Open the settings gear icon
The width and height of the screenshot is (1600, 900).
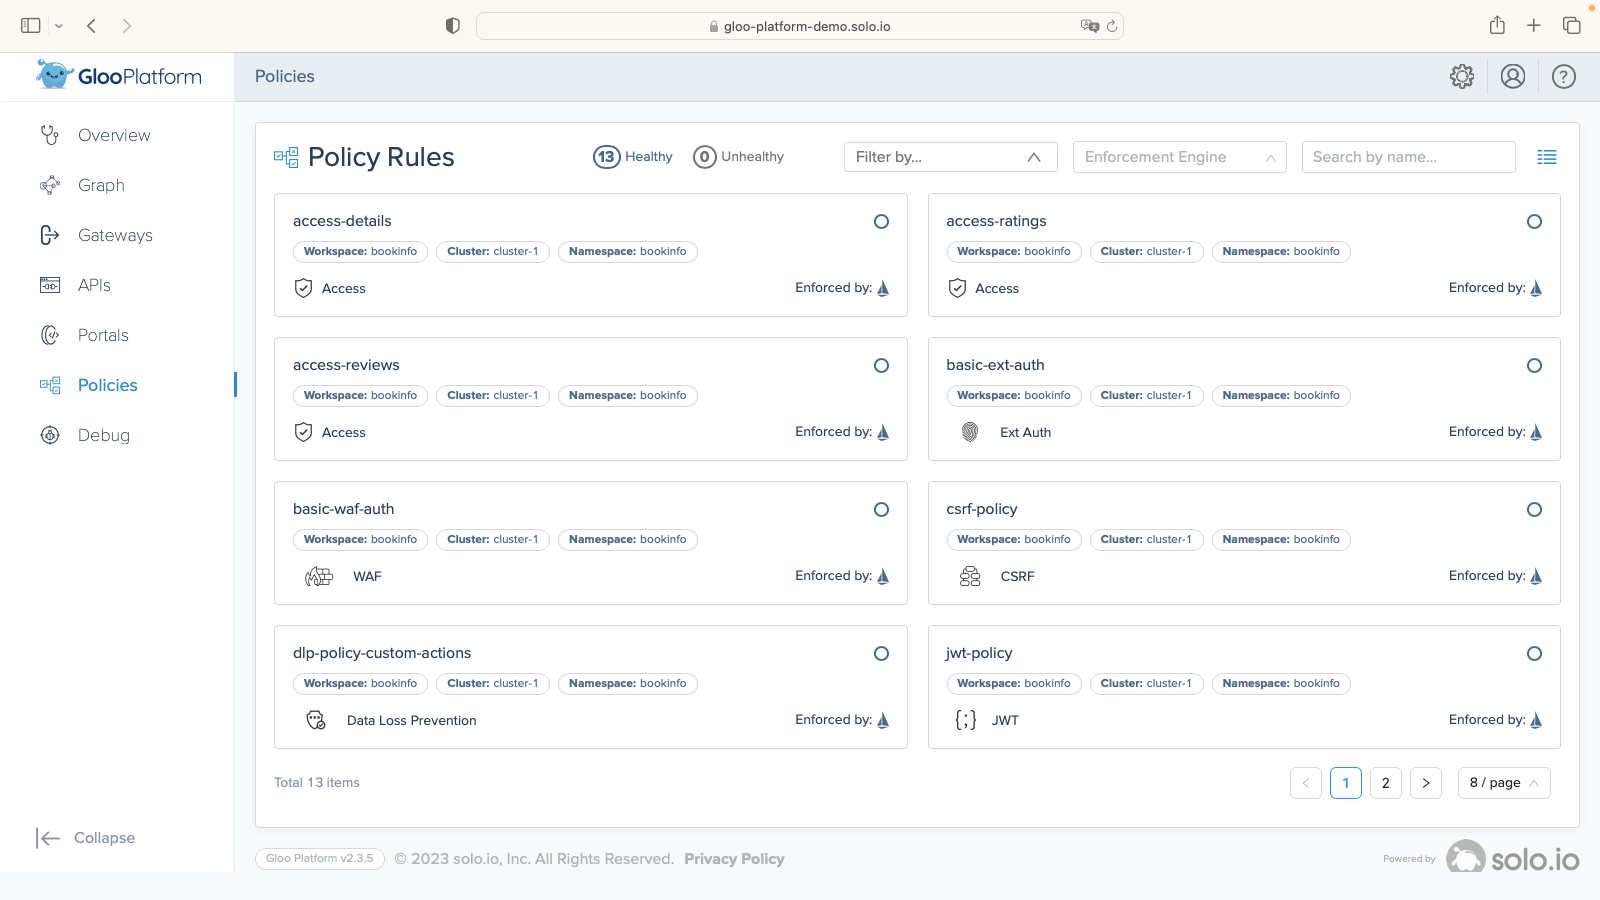(1462, 76)
